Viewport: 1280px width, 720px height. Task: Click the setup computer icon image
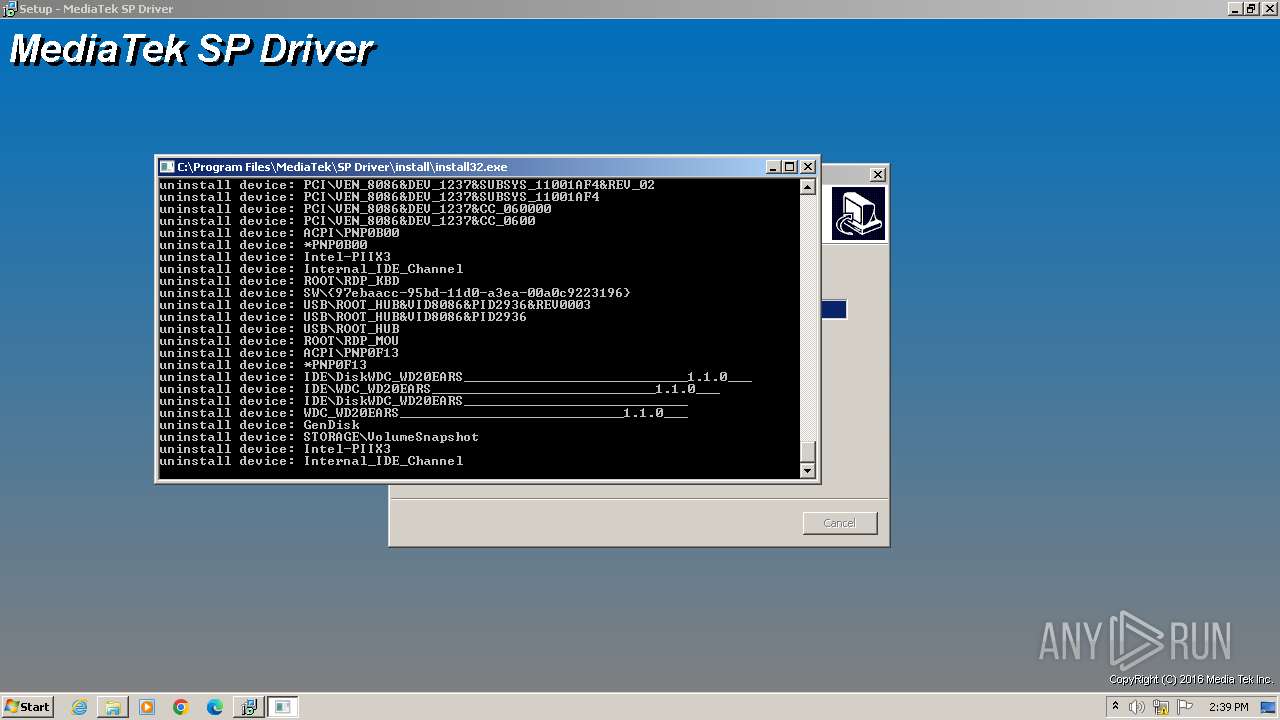tap(858, 214)
